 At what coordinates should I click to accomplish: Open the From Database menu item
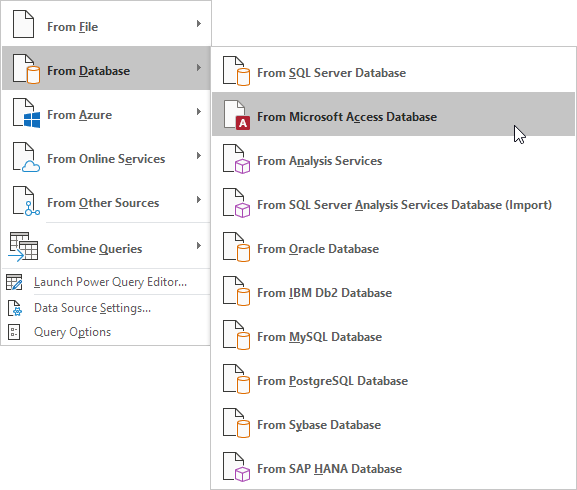coord(106,68)
